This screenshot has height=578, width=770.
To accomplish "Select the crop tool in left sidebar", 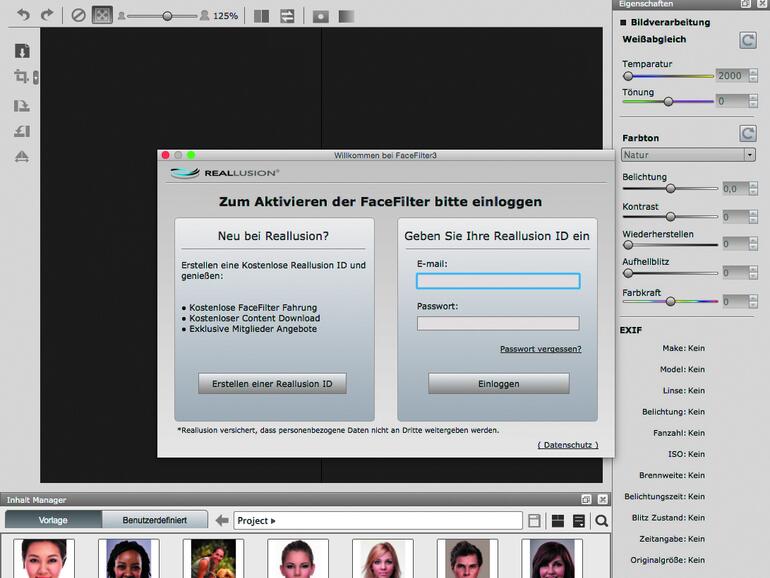I will pyautogui.click(x=21, y=76).
